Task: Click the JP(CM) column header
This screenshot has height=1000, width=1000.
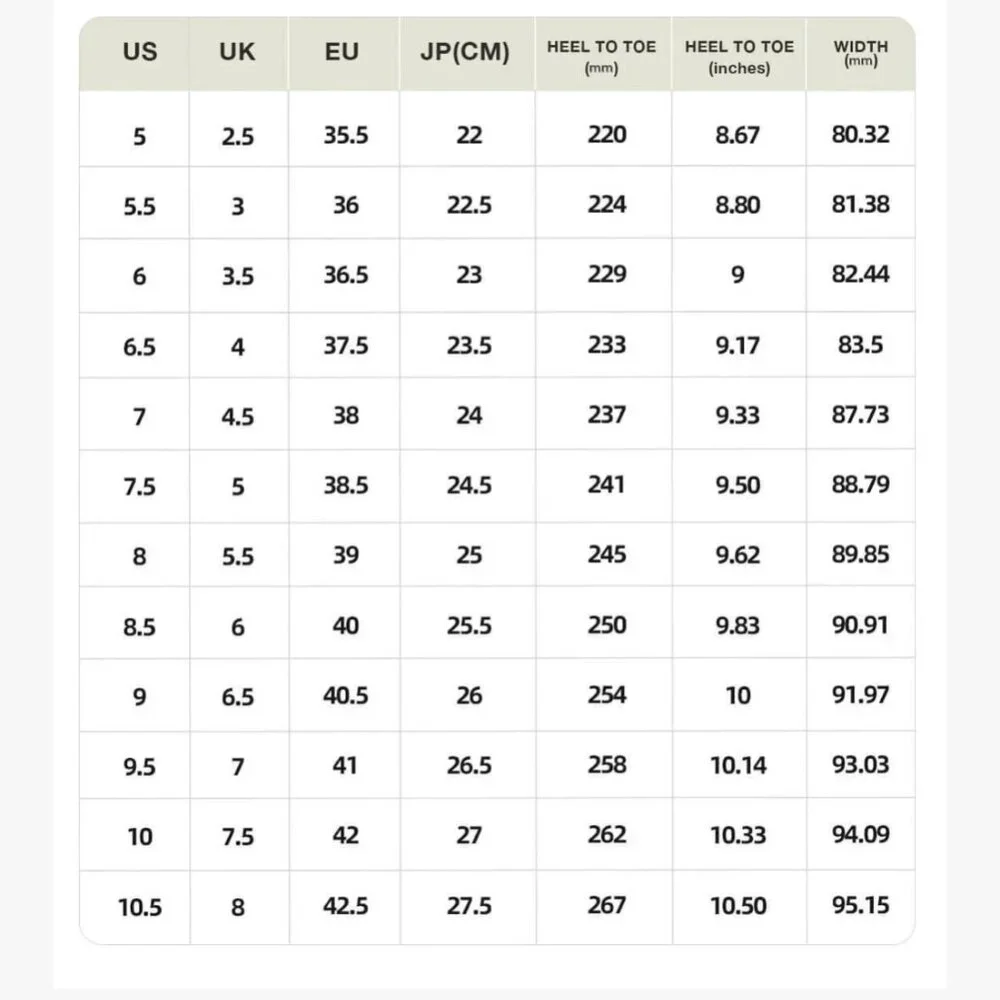Action: coord(465,53)
